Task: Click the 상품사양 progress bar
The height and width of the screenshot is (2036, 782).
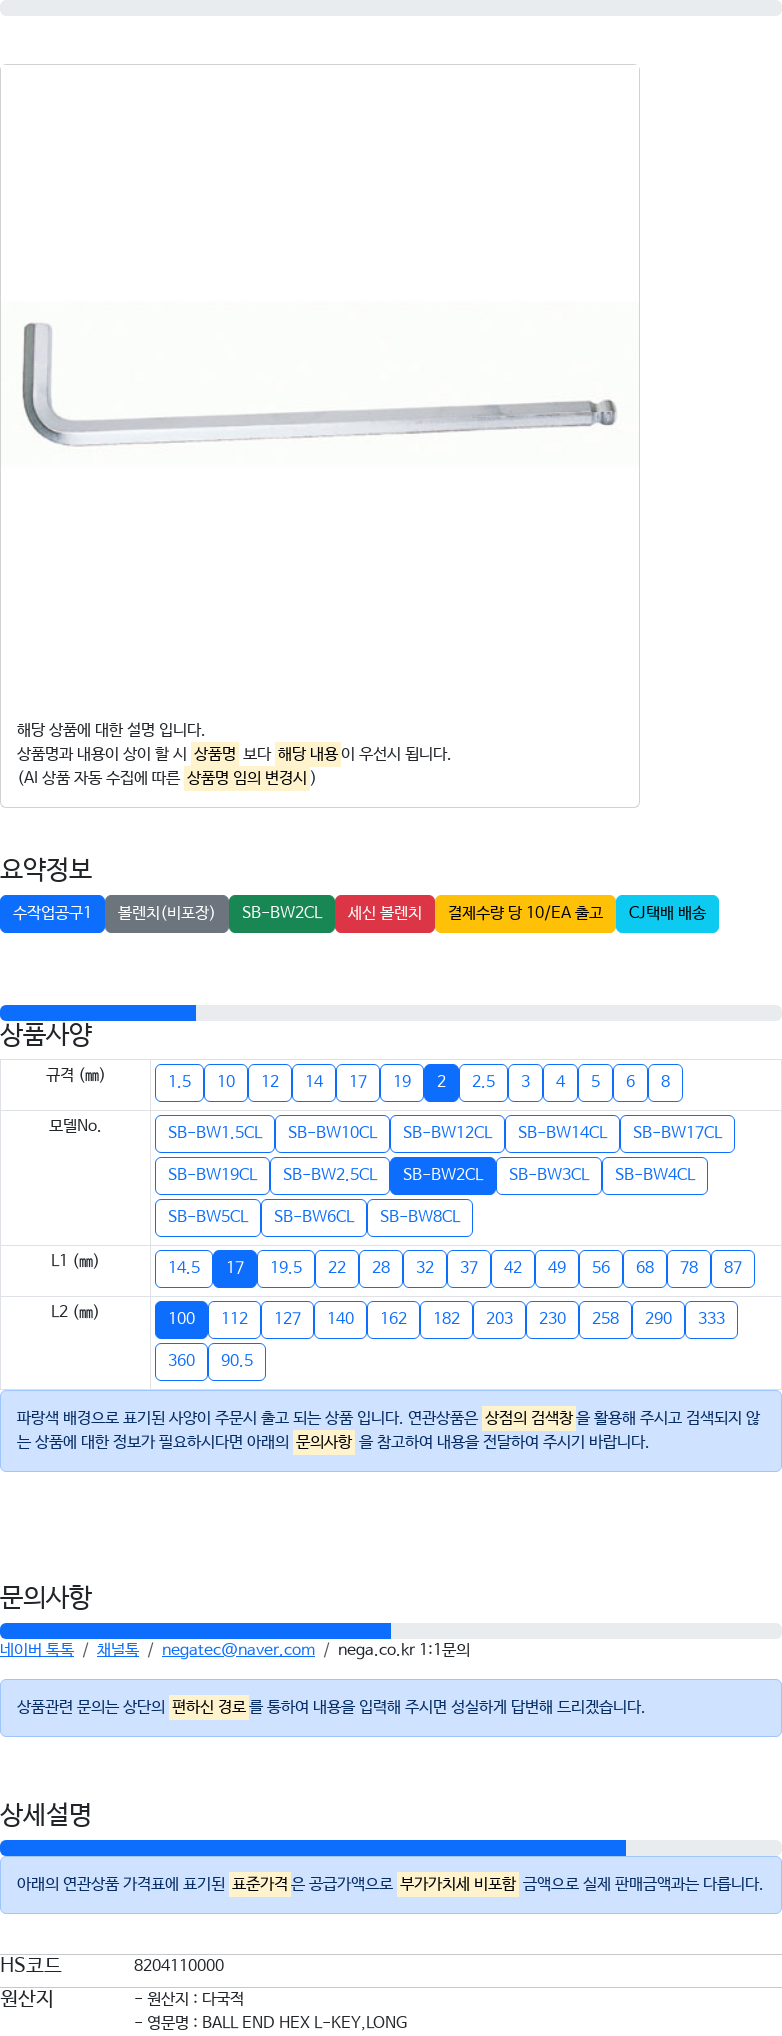Action: [391, 1013]
